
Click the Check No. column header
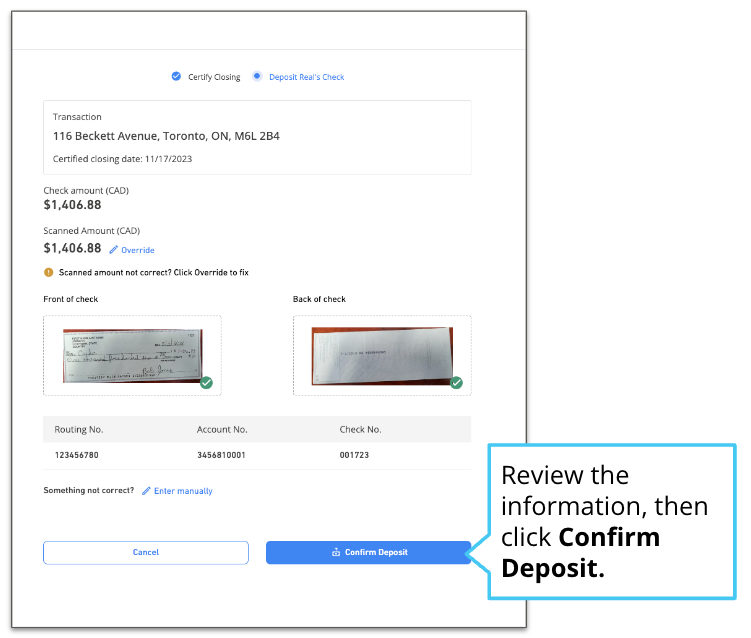(360, 430)
